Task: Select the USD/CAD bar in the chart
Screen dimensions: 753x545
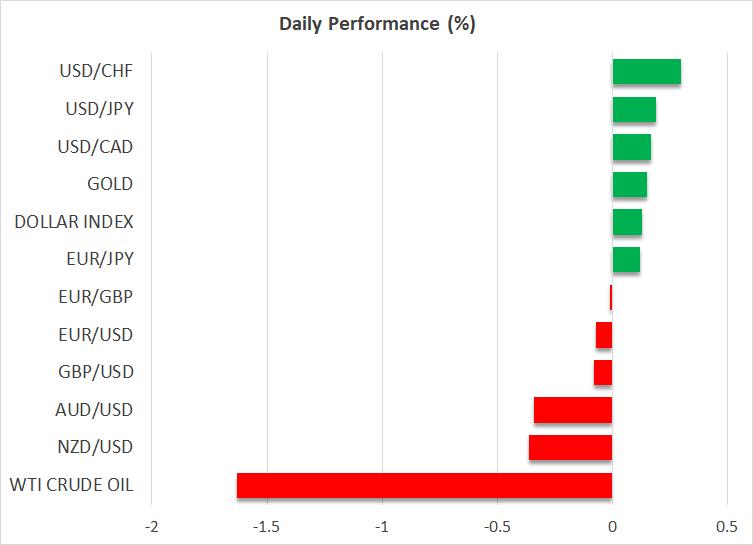Action: 631,147
